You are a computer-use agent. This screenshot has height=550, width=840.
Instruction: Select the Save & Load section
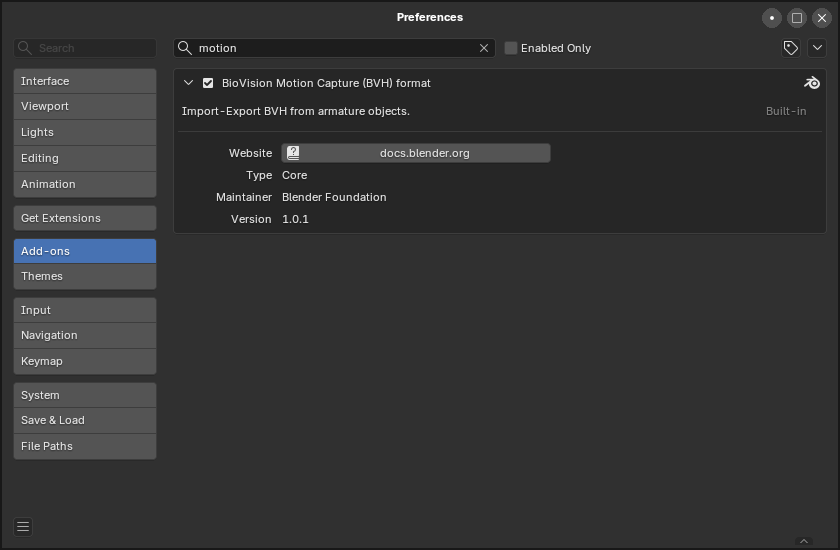[x=85, y=420]
